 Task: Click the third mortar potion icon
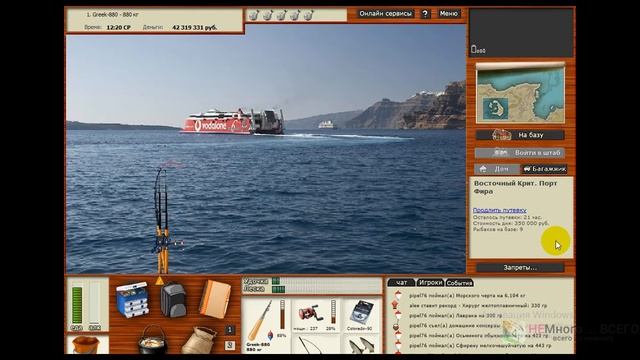pyautogui.click(x=281, y=16)
